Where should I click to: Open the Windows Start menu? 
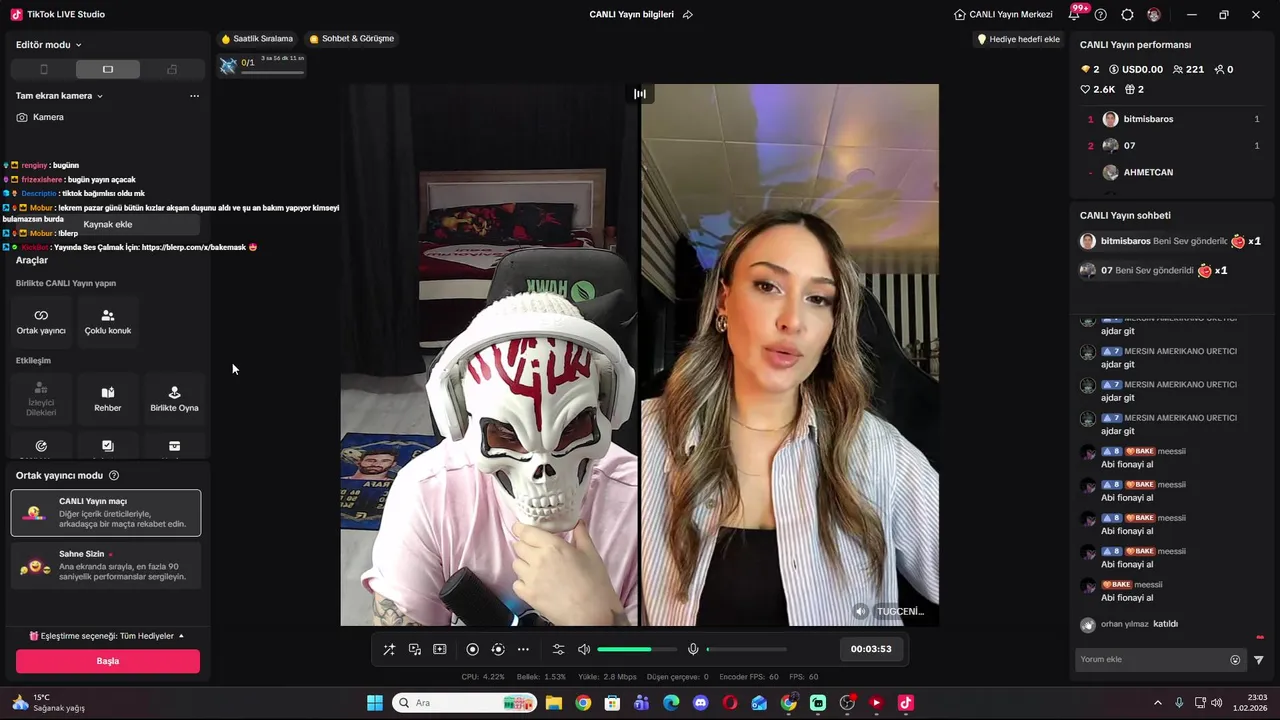375,703
